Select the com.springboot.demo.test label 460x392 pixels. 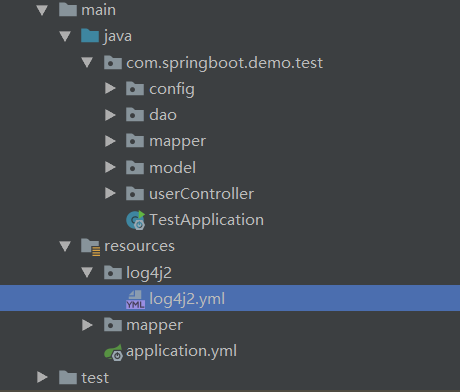pyautogui.click(x=225, y=63)
